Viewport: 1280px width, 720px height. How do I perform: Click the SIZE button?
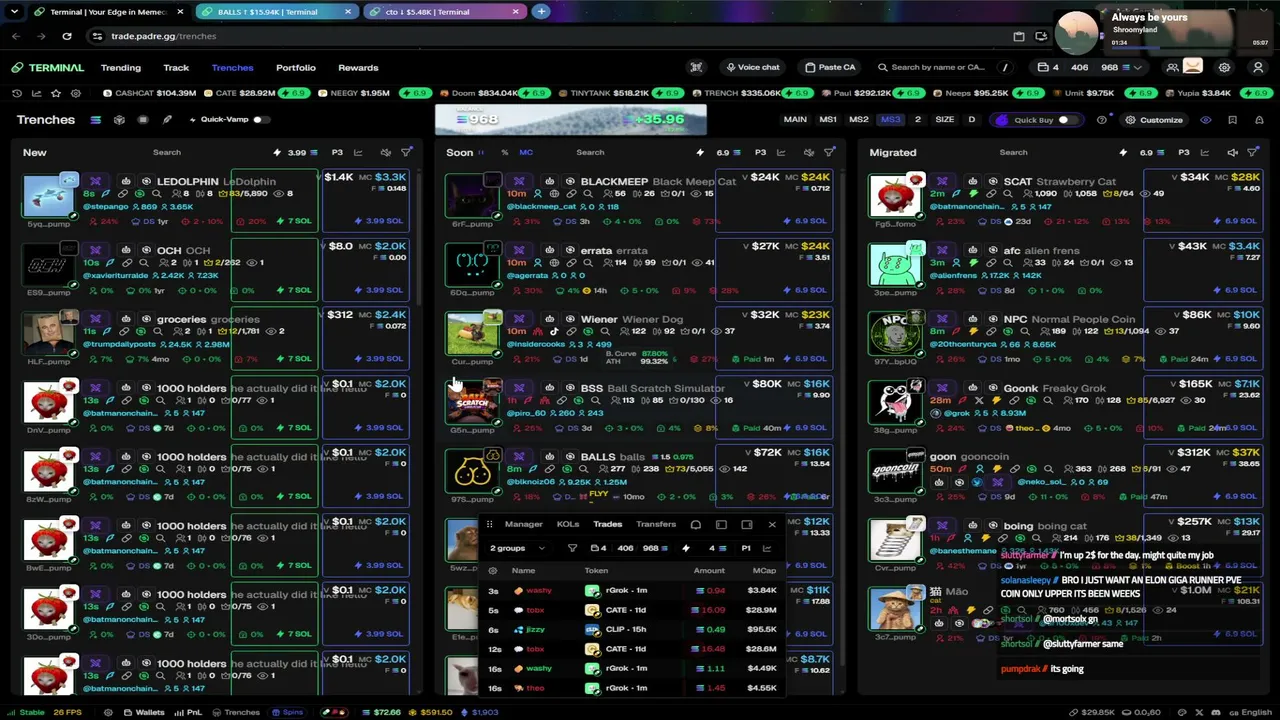point(944,120)
